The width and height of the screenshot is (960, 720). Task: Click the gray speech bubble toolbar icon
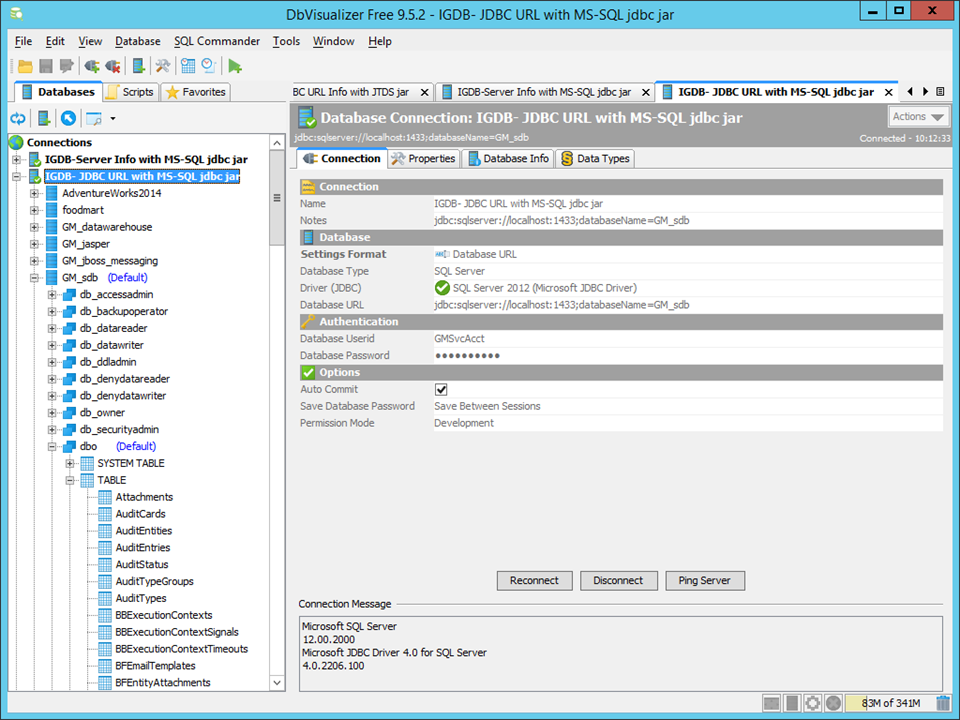pyautogui.click(x=66, y=66)
